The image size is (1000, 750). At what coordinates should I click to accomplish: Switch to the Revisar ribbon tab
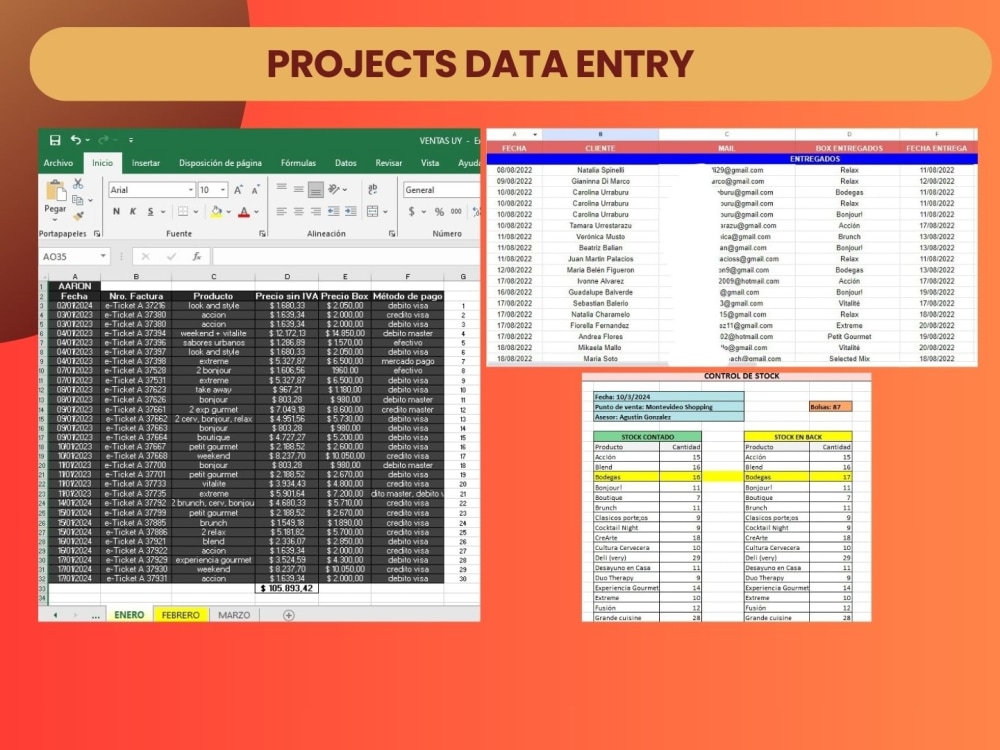tap(389, 163)
